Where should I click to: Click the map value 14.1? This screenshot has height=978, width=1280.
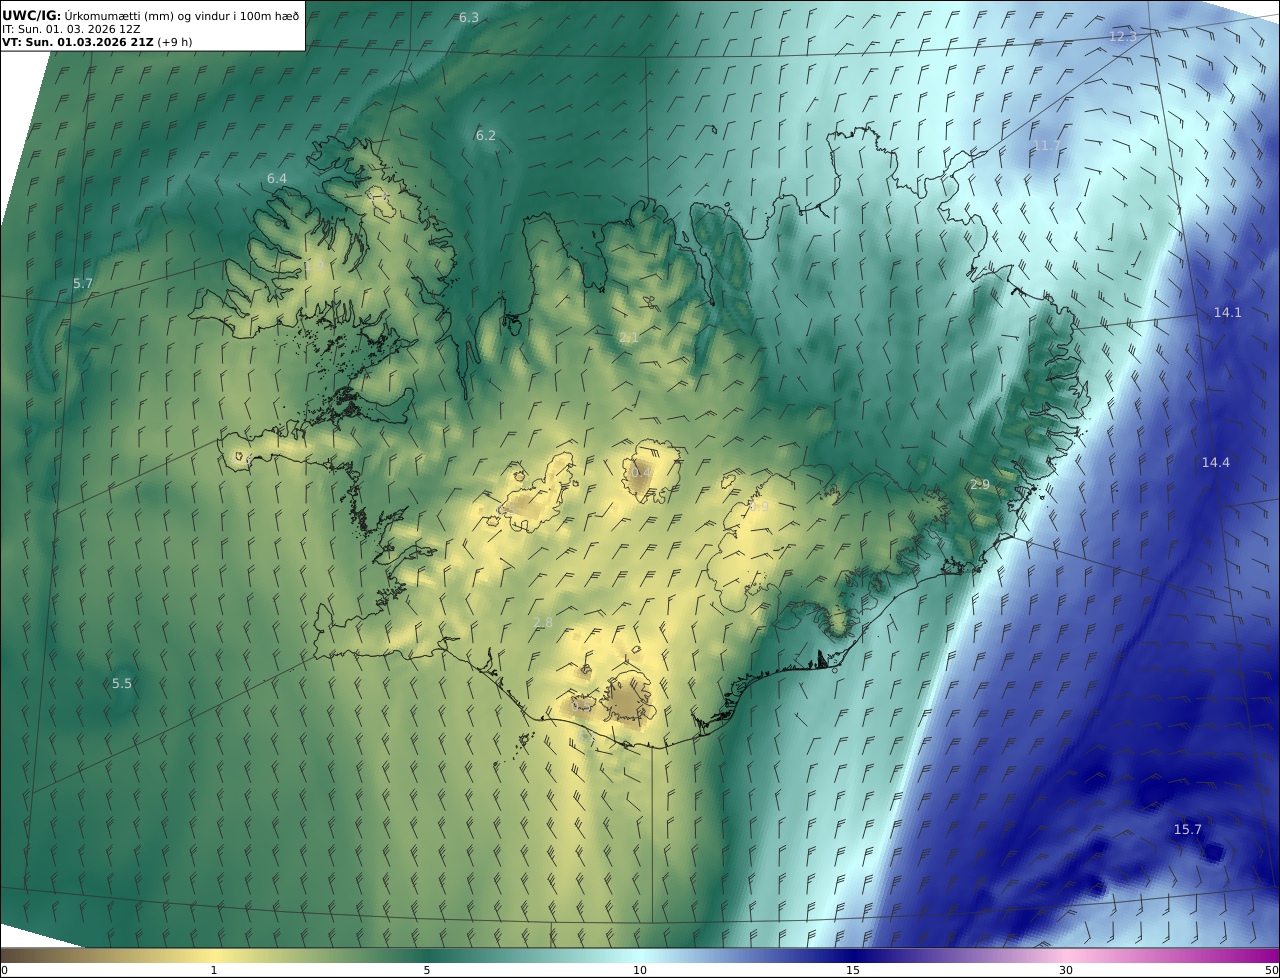1227,313
